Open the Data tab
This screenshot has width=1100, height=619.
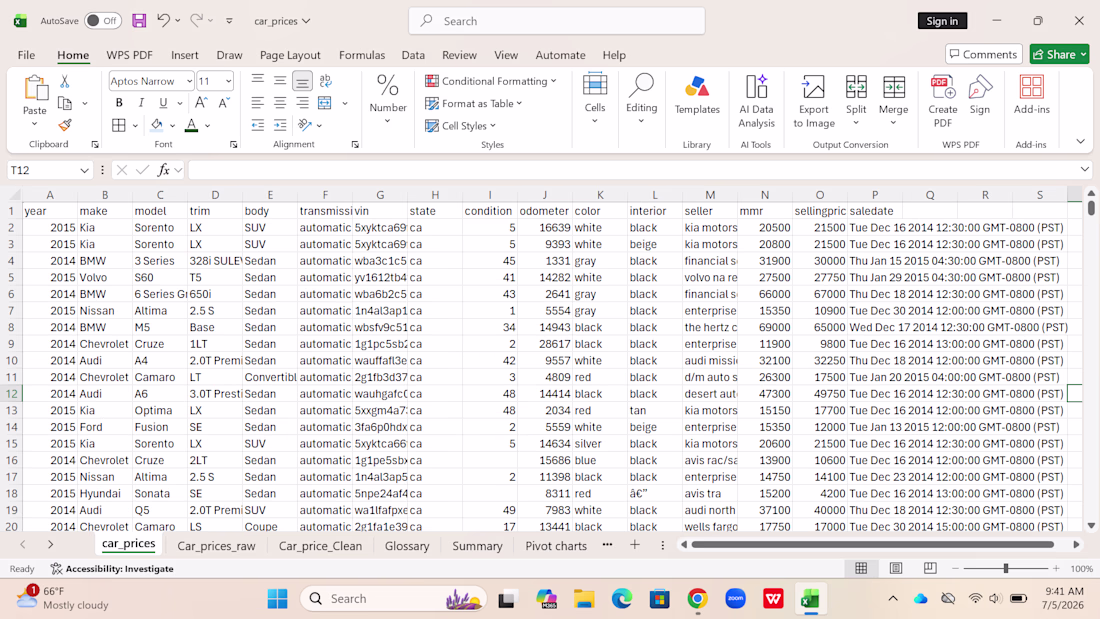(x=412, y=55)
